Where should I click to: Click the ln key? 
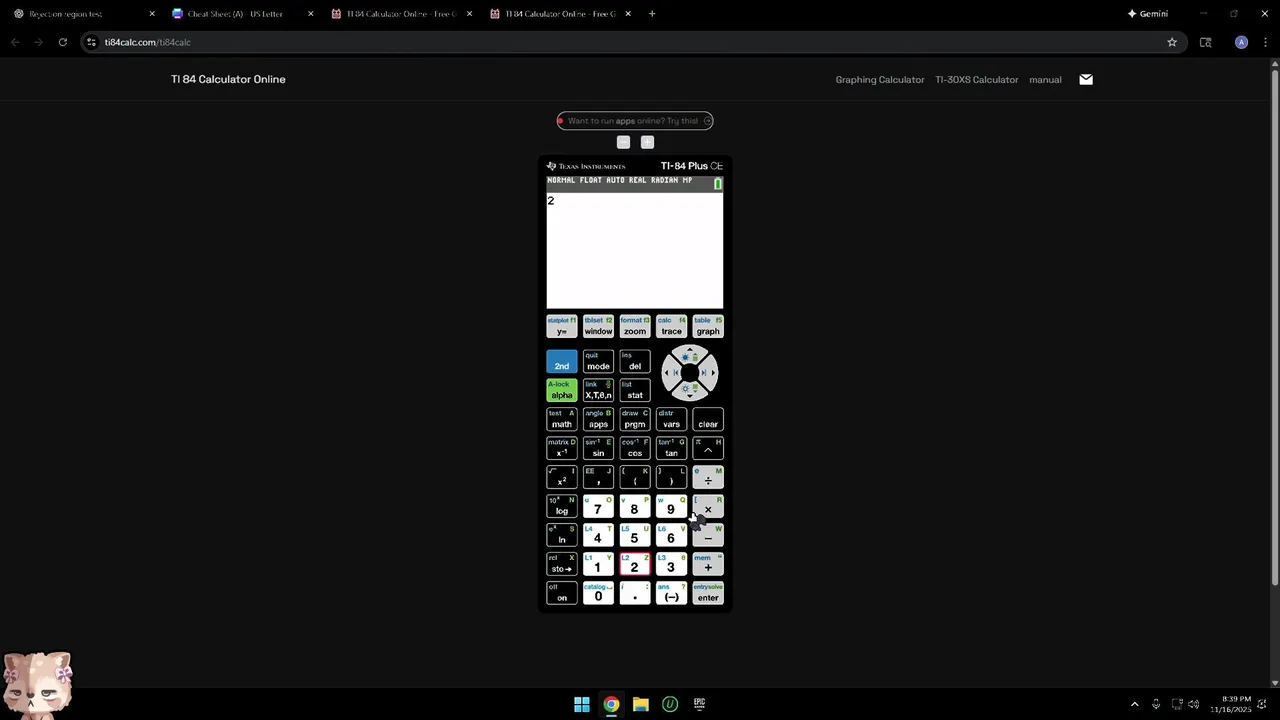562,536
